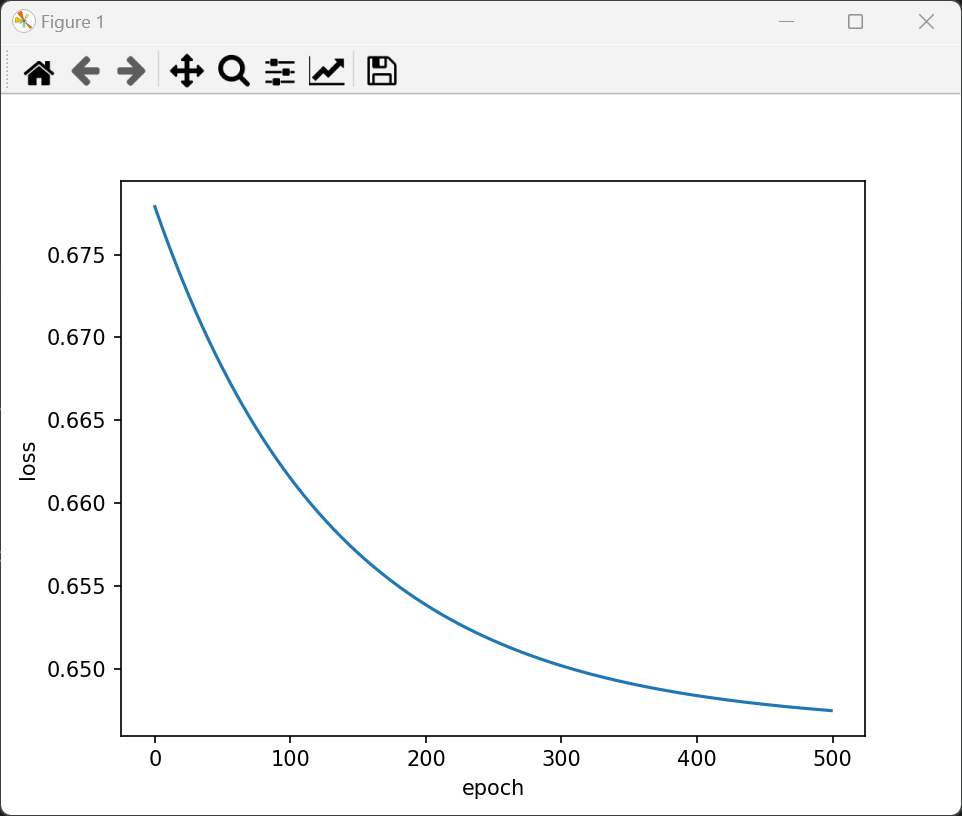
Task: Close the Figure 1 window
Action: click(x=926, y=21)
